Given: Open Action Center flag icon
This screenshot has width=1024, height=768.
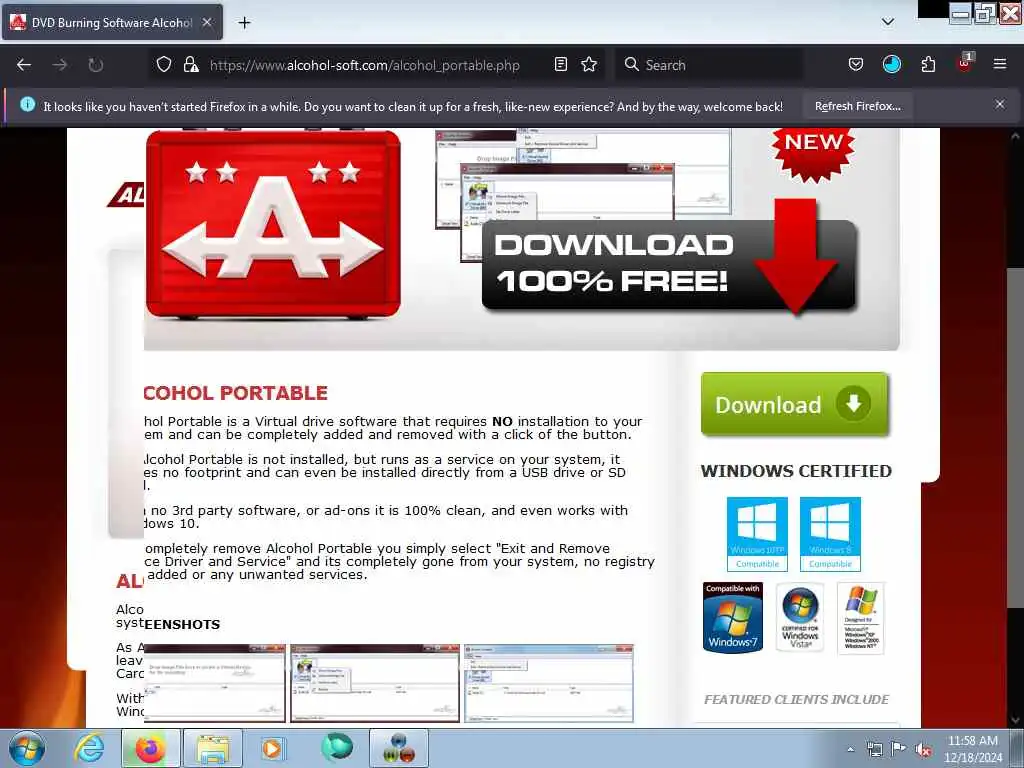Looking at the screenshot, I should [x=899, y=749].
